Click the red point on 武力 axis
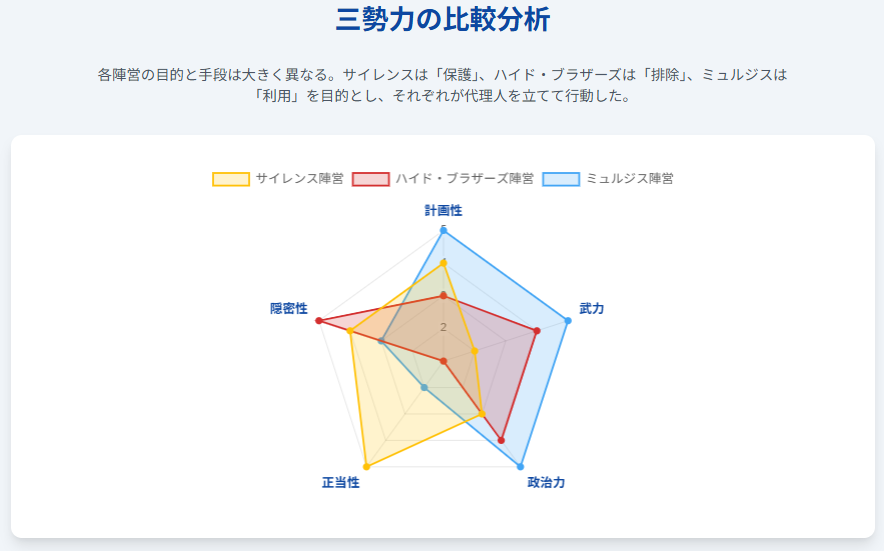 [537, 331]
